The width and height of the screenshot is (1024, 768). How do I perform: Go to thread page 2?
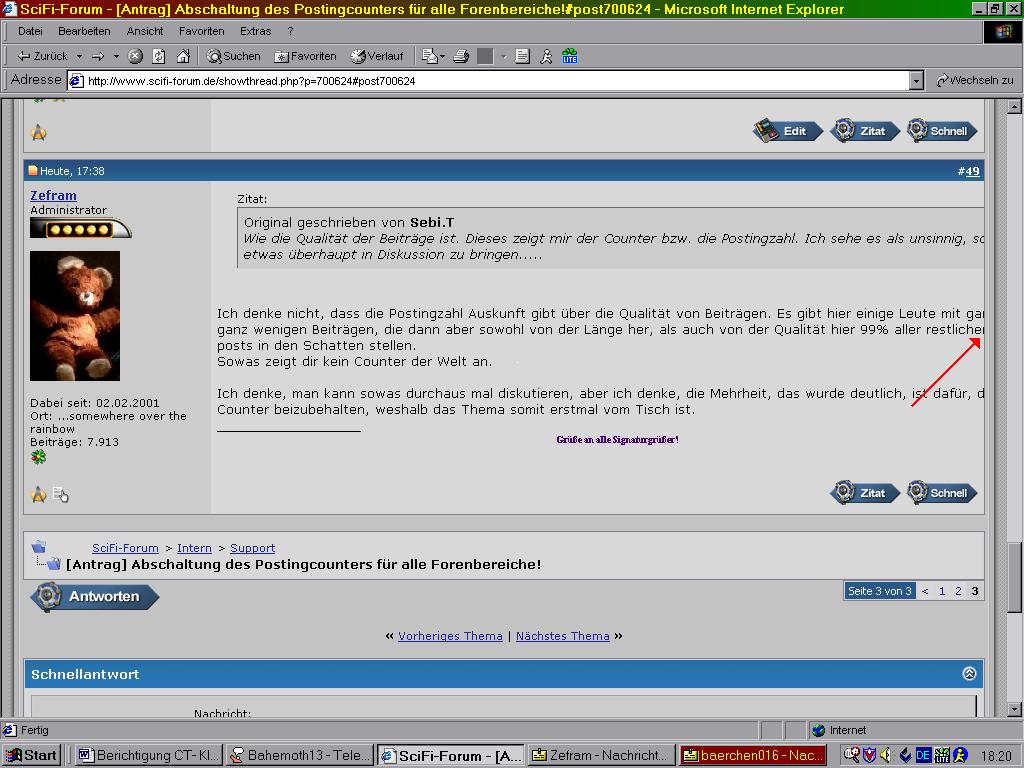tap(958, 591)
